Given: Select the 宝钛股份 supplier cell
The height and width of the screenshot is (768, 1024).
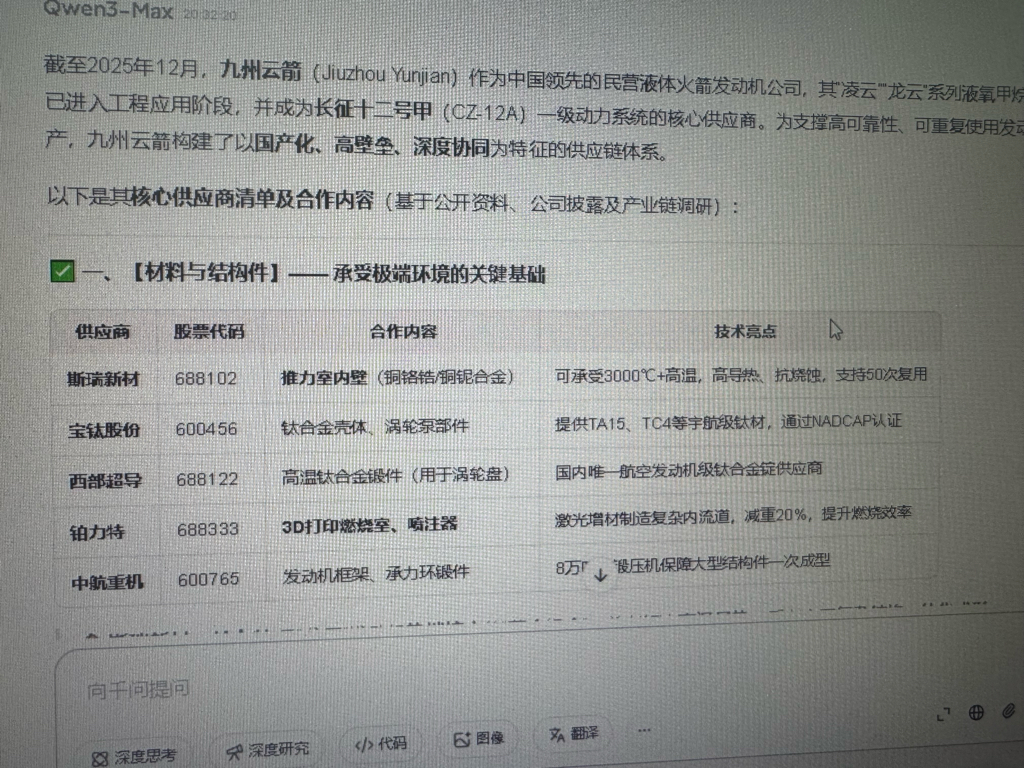Looking at the screenshot, I should pyautogui.click(x=104, y=430).
